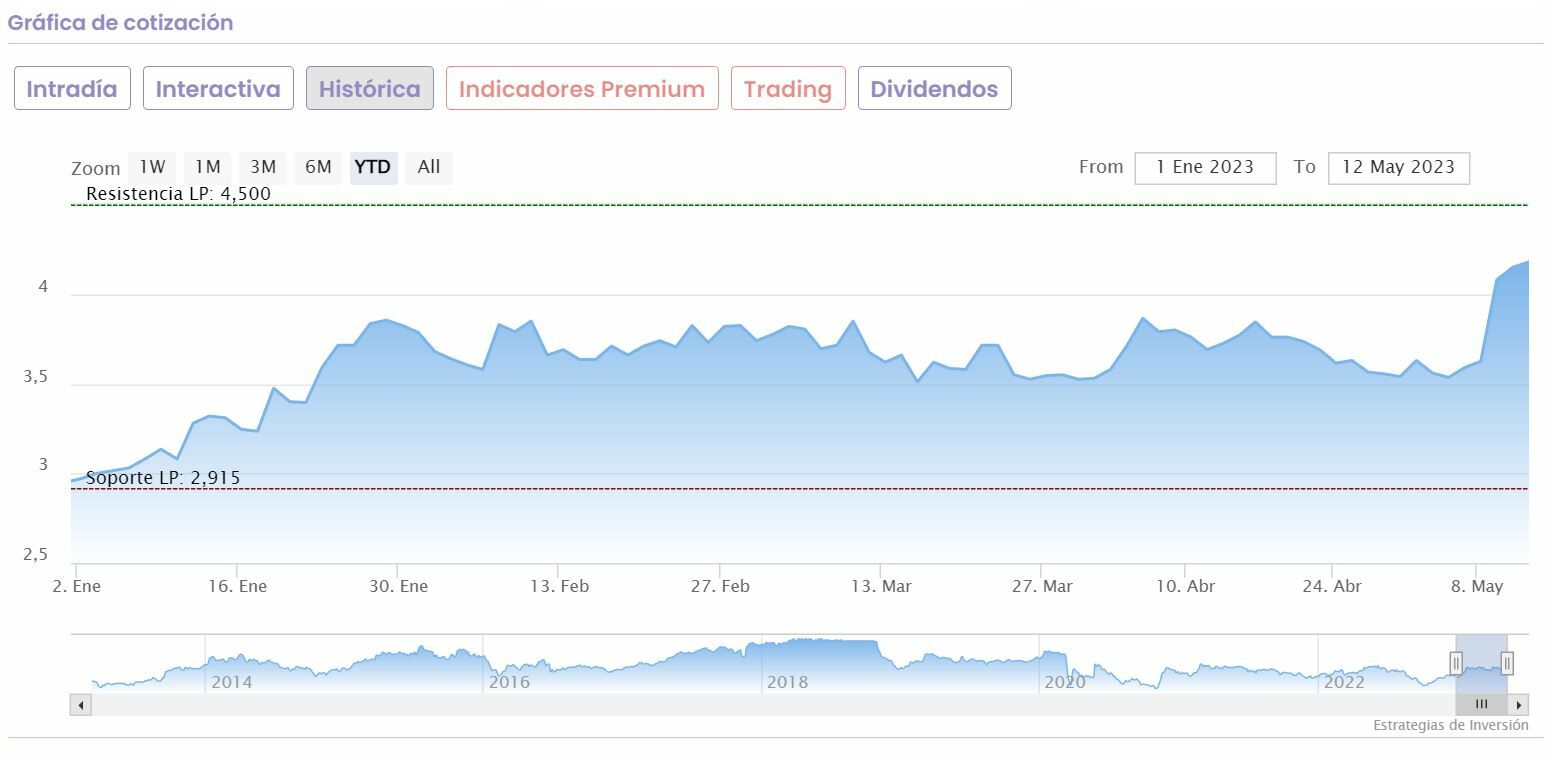Image resolution: width=1554 pixels, height=762 pixels.
Task: Choose the 3M zoom range
Action: click(263, 167)
